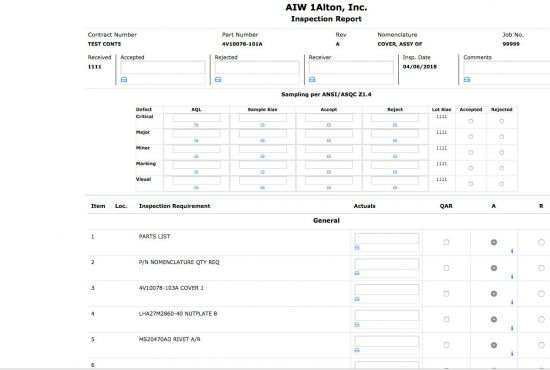This screenshot has width=550, height=370.
Task: Click the save icon under Critical Reject field
Action: (395, 125)
